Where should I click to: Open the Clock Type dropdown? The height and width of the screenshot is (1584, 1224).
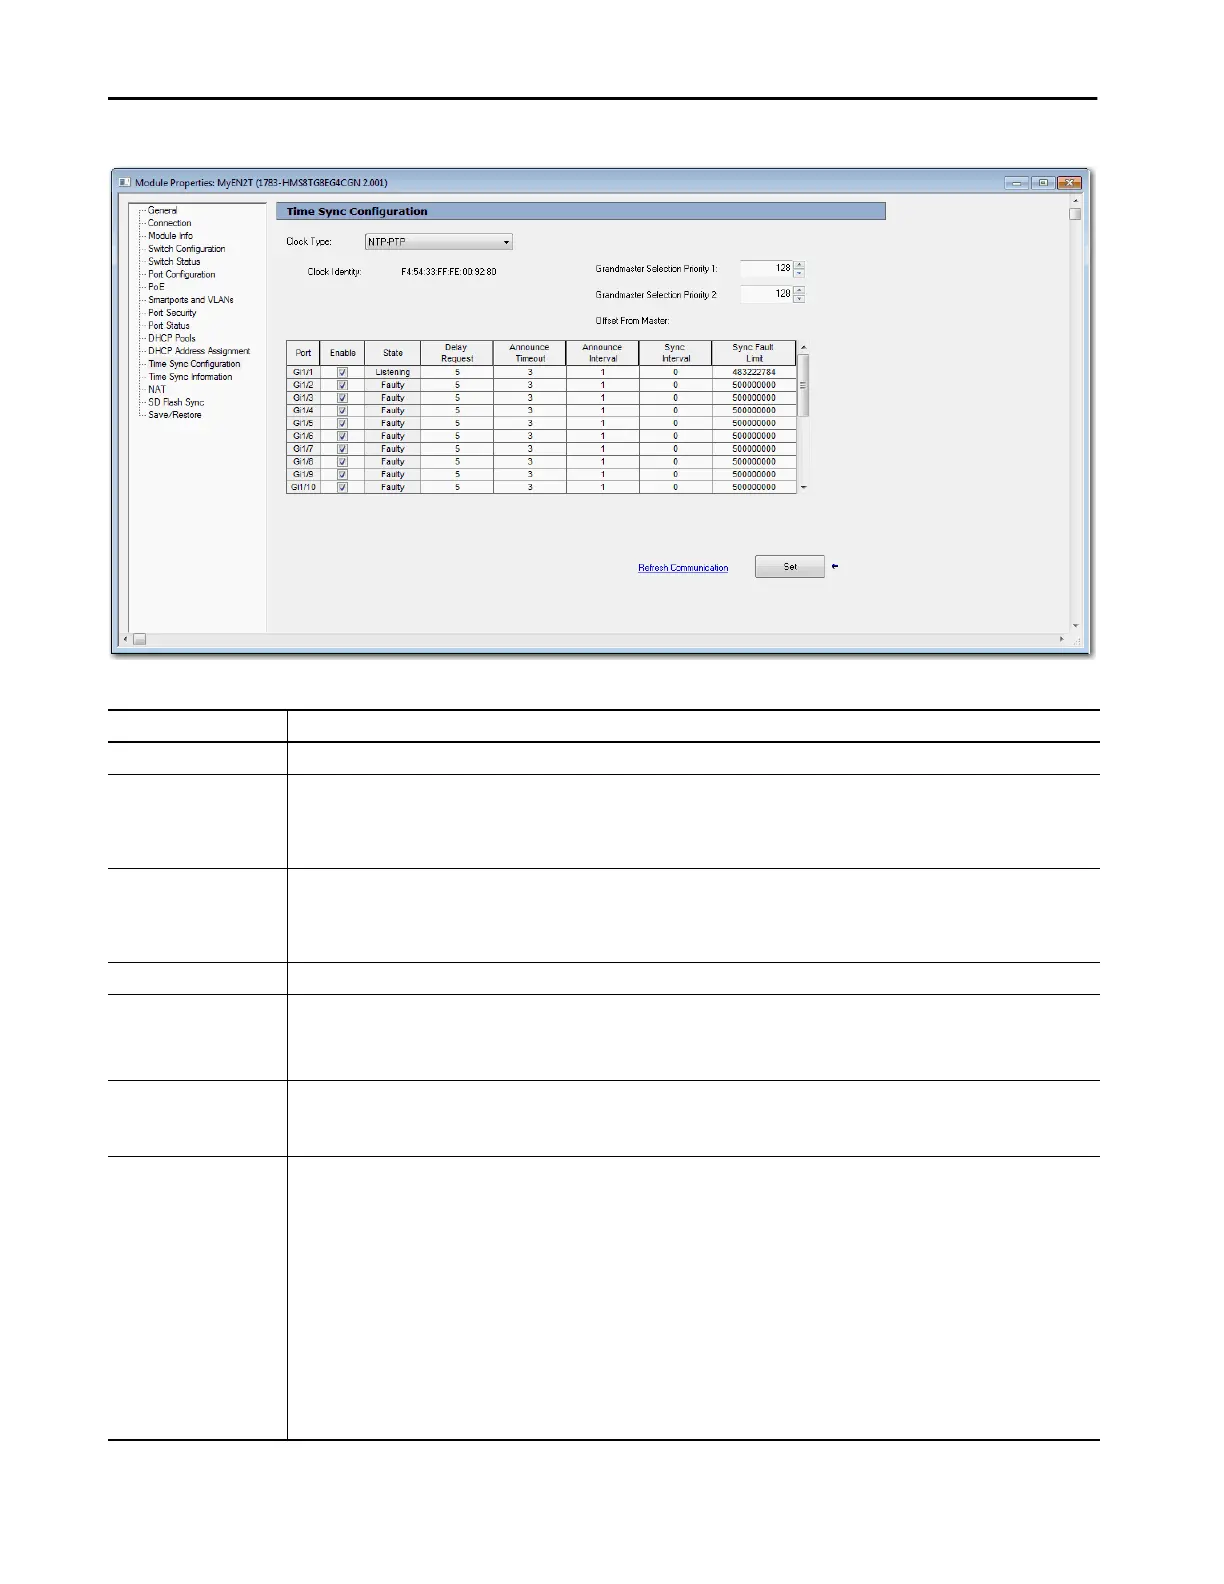pos(438,242)
